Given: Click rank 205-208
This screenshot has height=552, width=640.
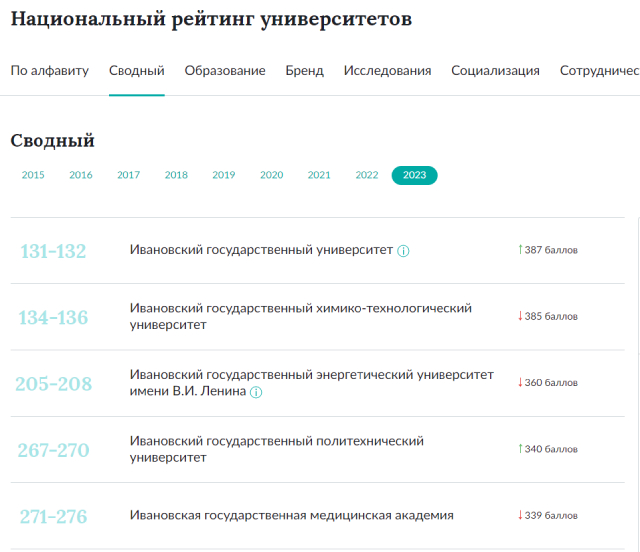Looking at the screenshot, I should click(x=53, y=384).
